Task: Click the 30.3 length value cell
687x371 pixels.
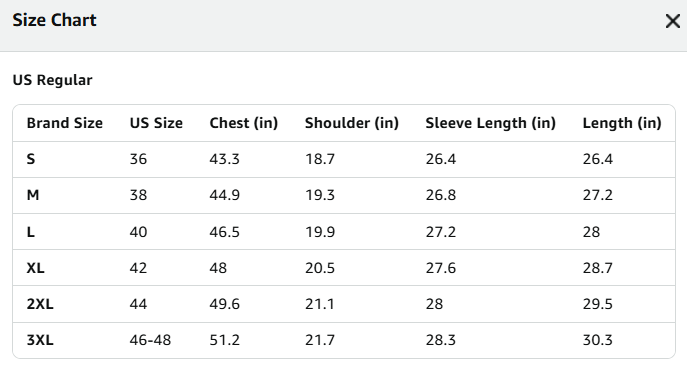Action: coord(598,340)
